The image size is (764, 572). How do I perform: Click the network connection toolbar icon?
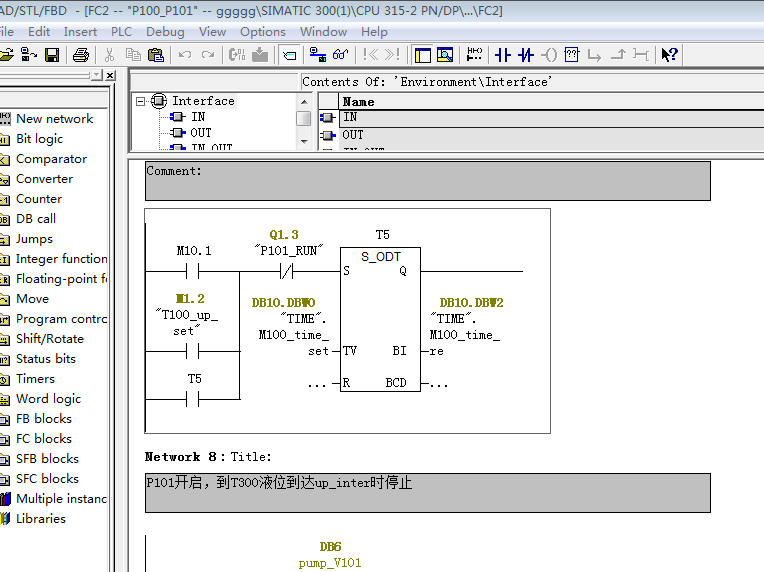pyautogui.click(x=318, y=55)
